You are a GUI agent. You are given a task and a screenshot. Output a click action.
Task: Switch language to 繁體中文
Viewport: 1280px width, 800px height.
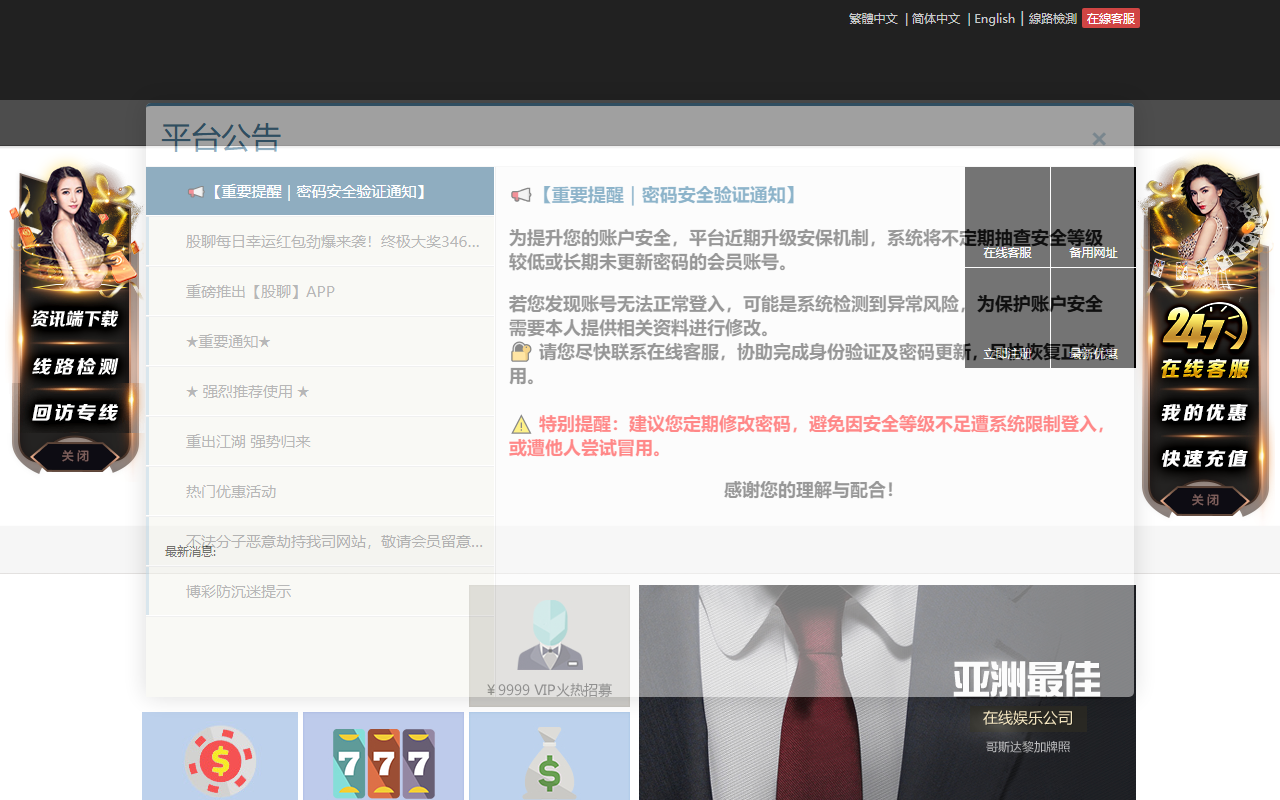pos(873,18)
